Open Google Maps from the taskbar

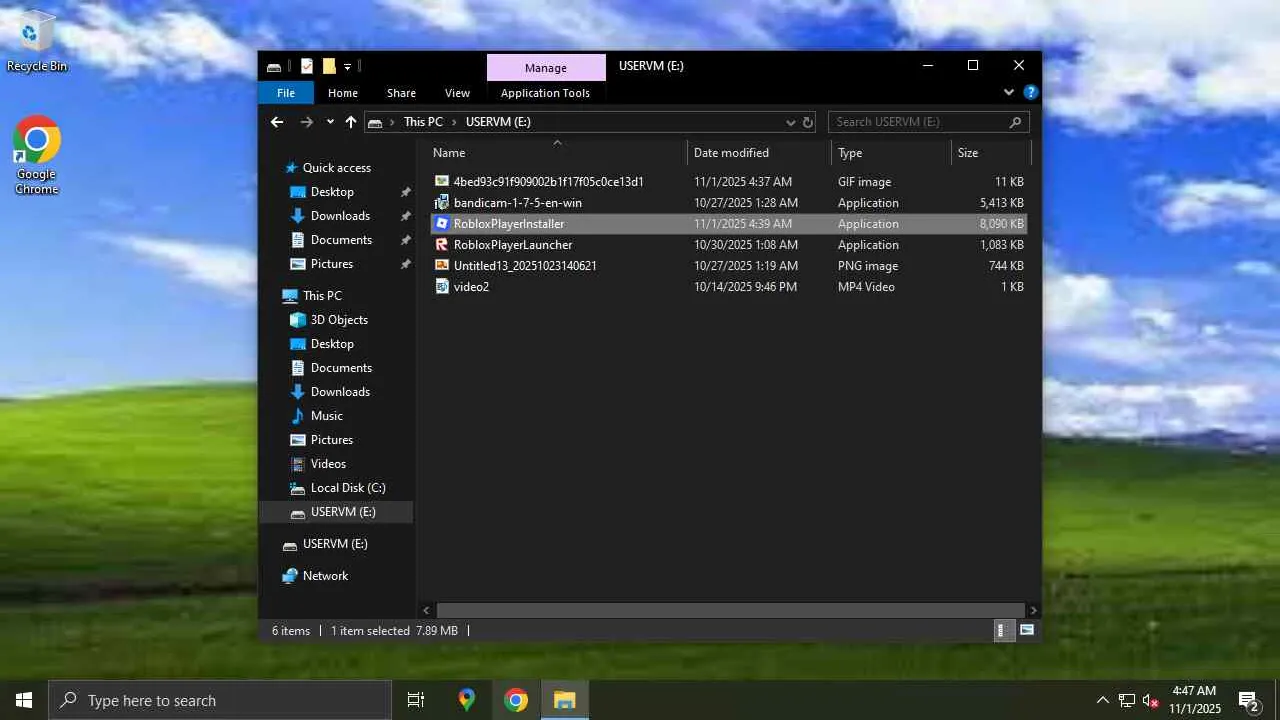pos(466,700)
